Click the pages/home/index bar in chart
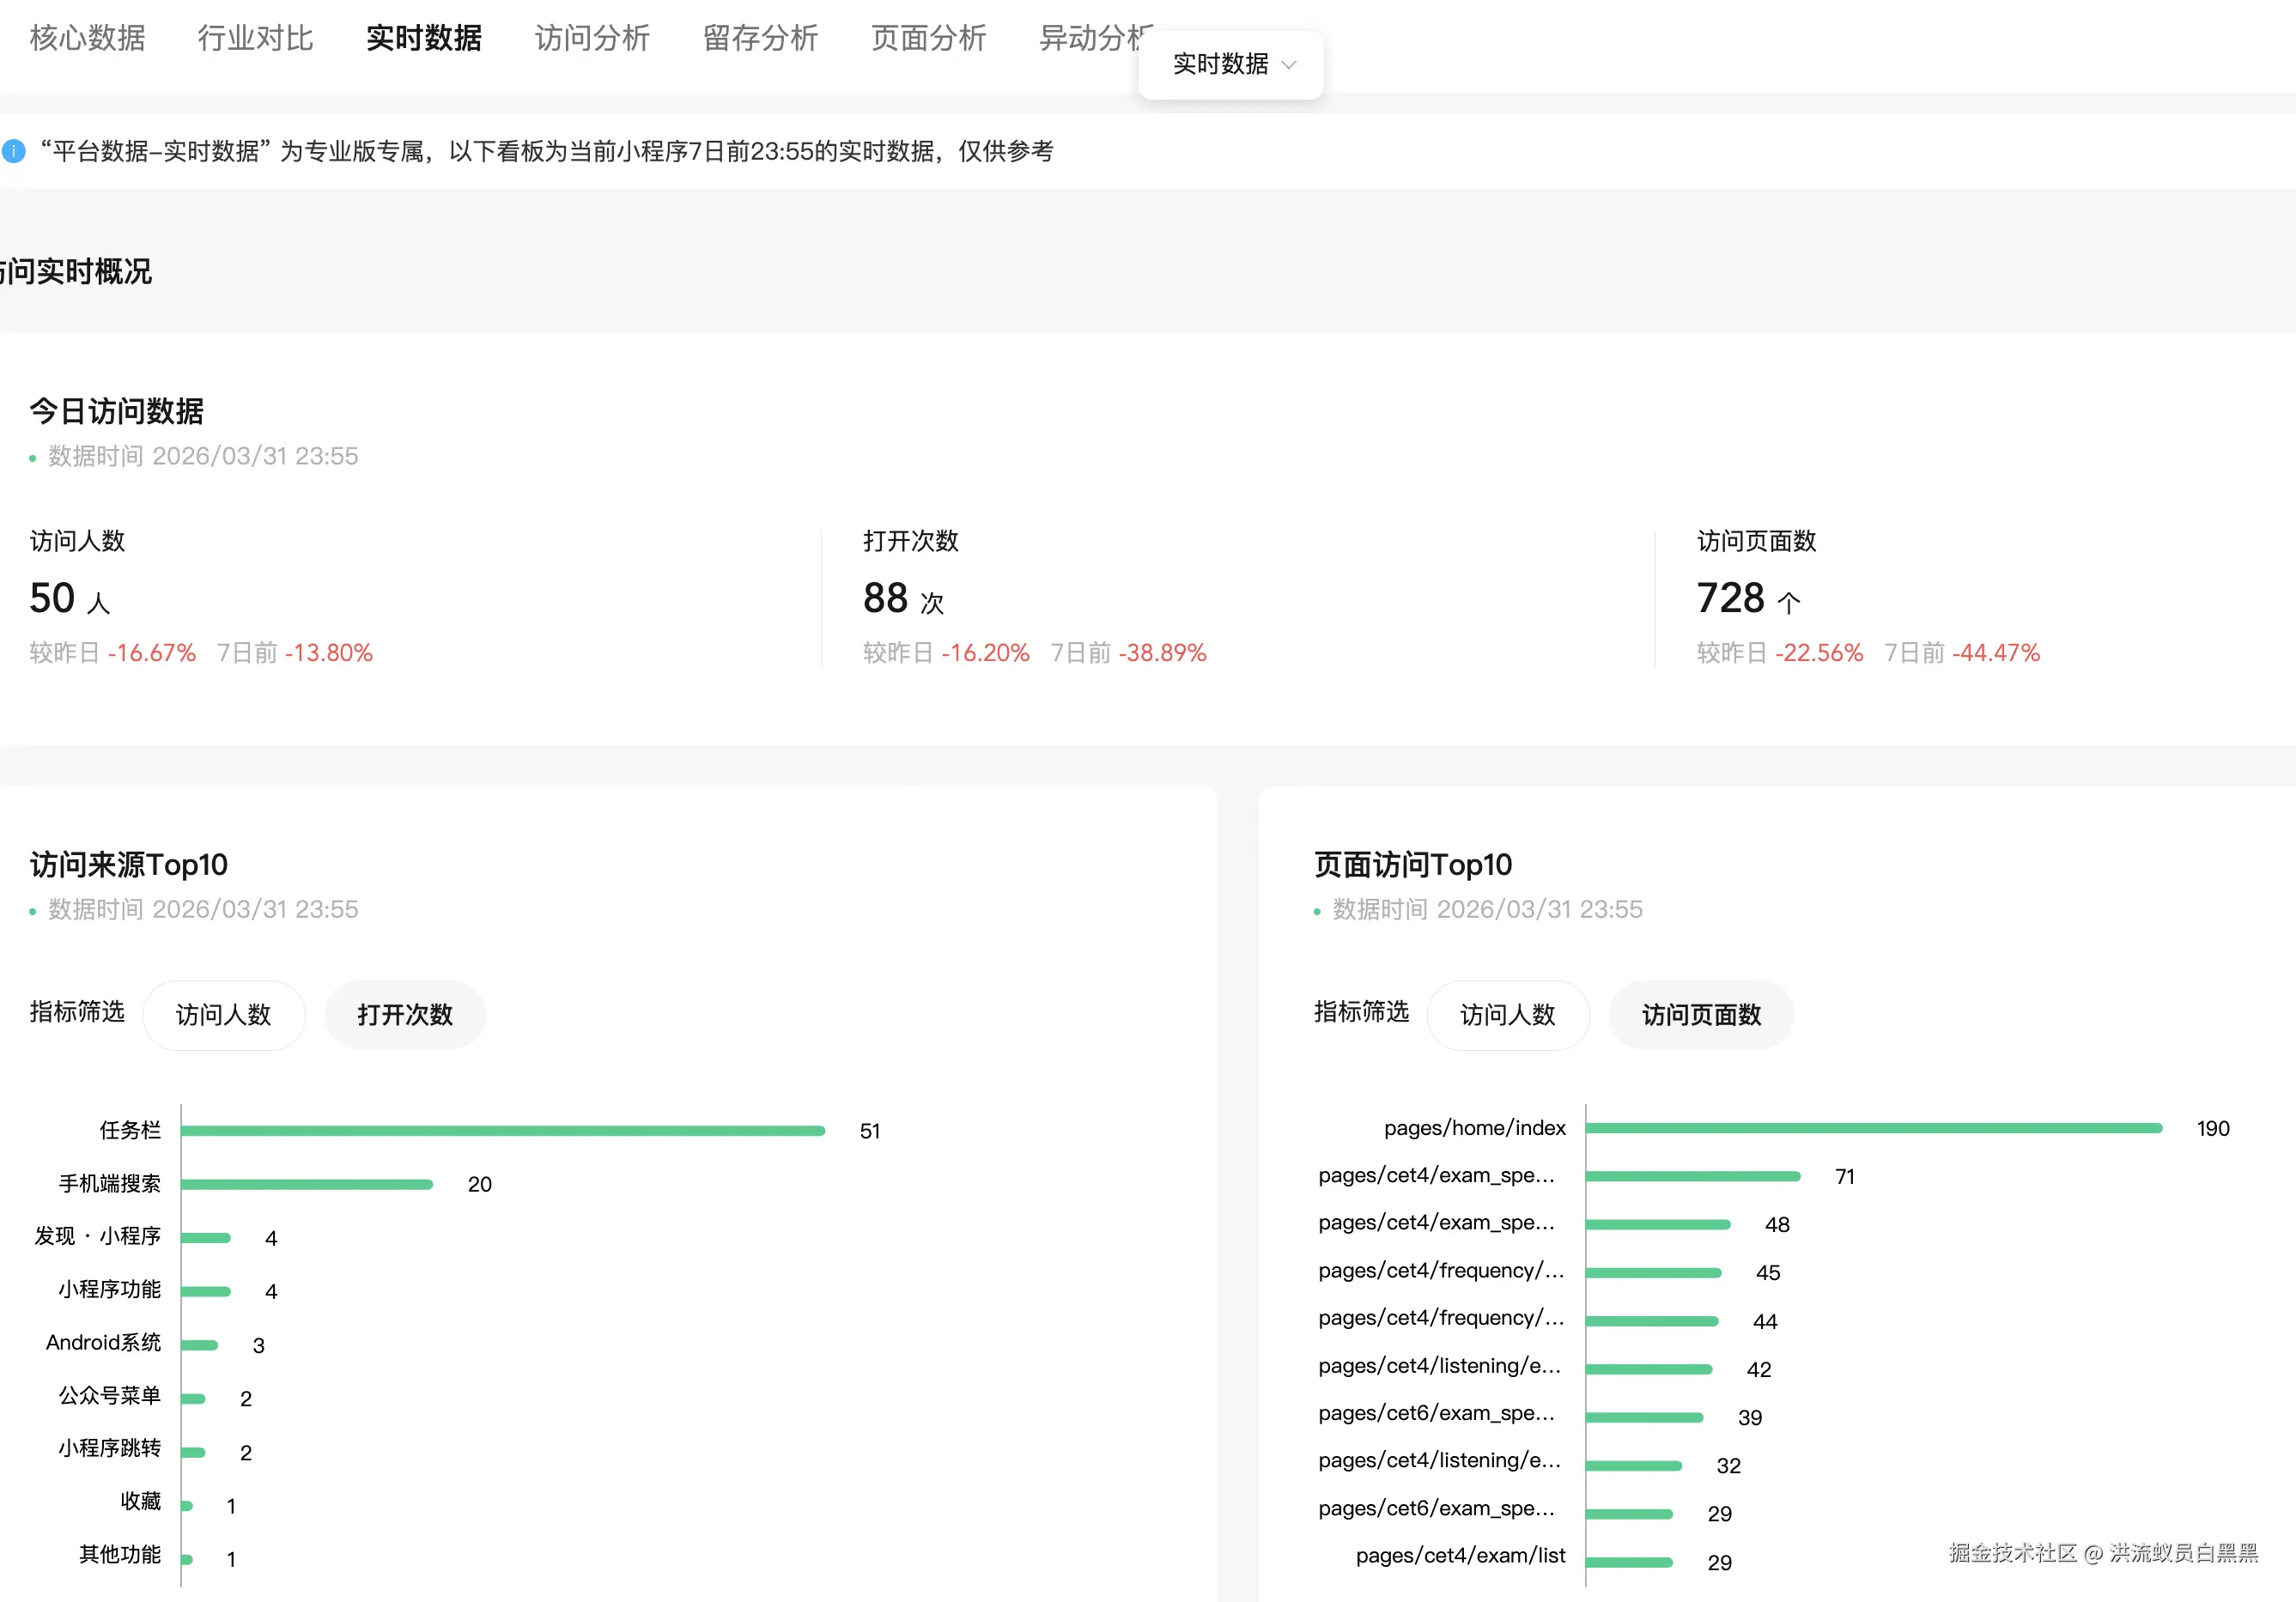 (x=1873, y=1128)
